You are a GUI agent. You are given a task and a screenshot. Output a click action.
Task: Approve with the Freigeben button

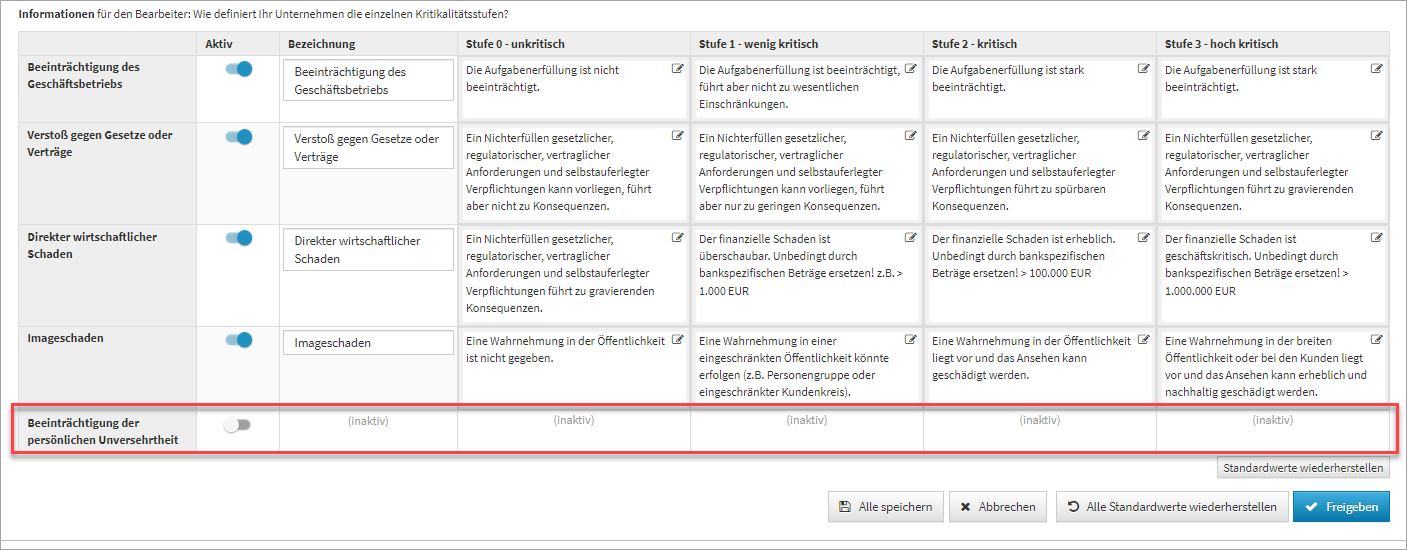pos(1340,507)
